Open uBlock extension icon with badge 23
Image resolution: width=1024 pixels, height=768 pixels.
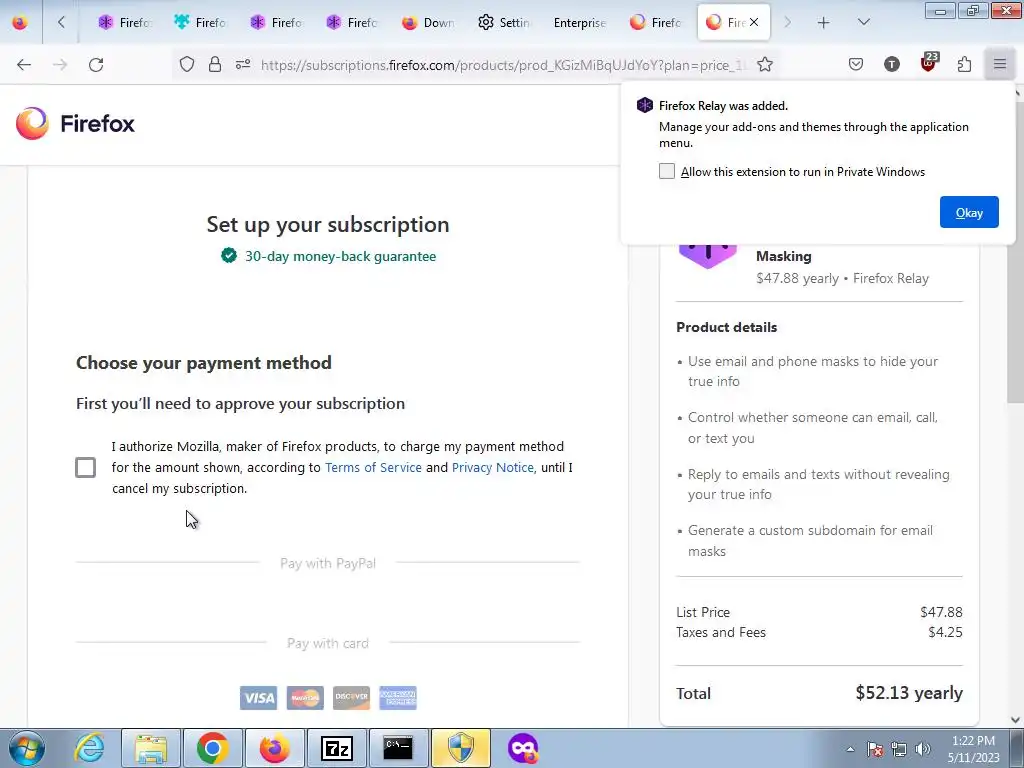pyautogui.click(x=929, y=62)
